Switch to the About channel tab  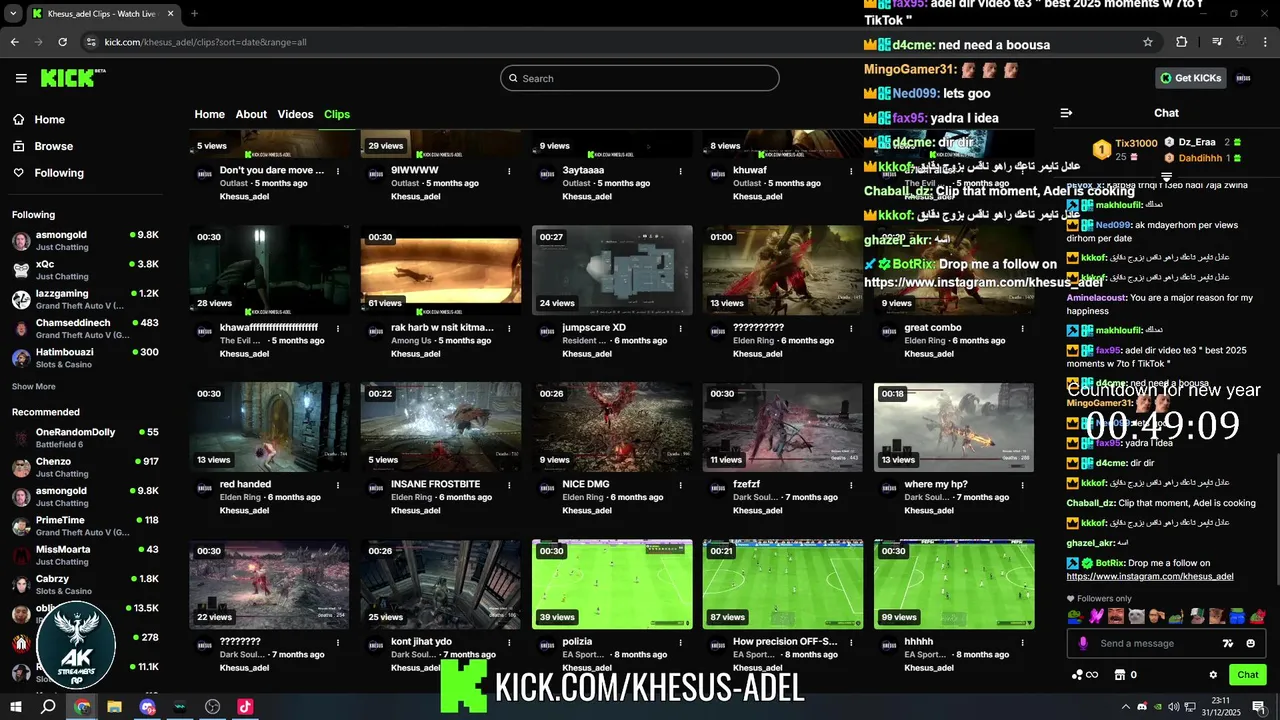pos(251,114)
